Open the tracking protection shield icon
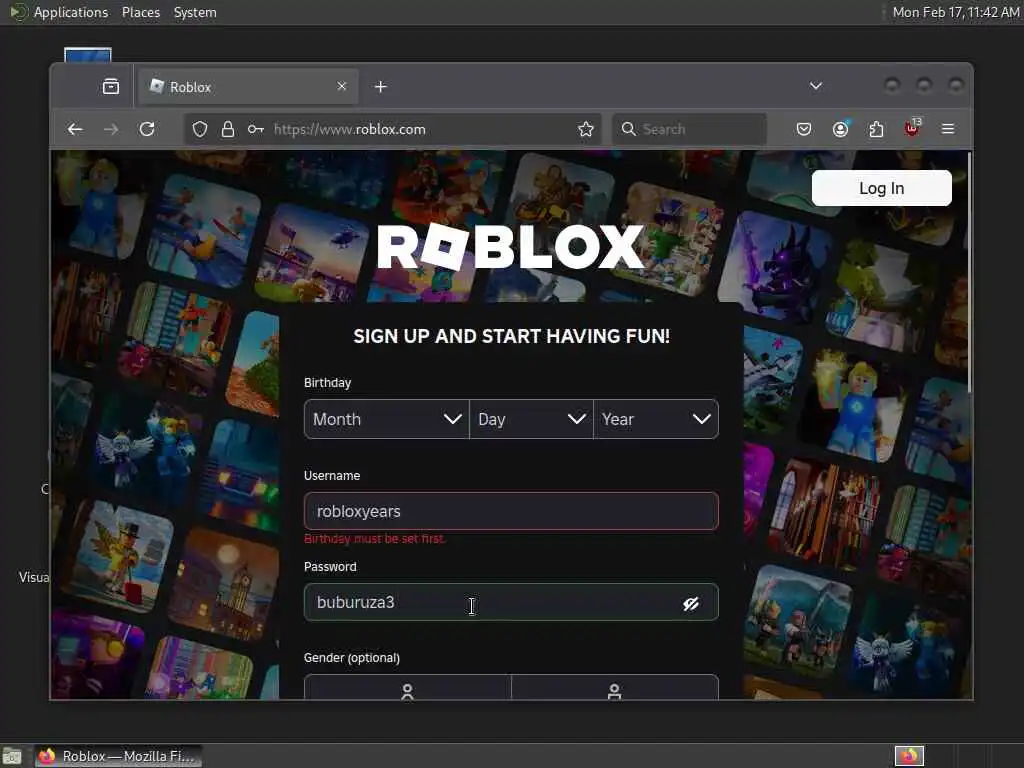1024x768 pixels. click(x=200, y=129)
